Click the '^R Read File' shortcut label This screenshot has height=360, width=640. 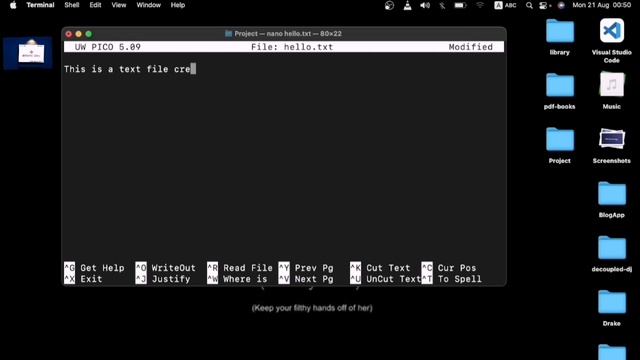click(240, 268)
